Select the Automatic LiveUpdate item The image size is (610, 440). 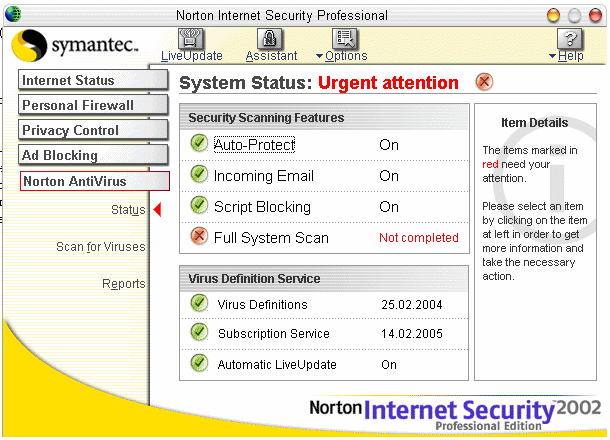click(x=277, y=365)
